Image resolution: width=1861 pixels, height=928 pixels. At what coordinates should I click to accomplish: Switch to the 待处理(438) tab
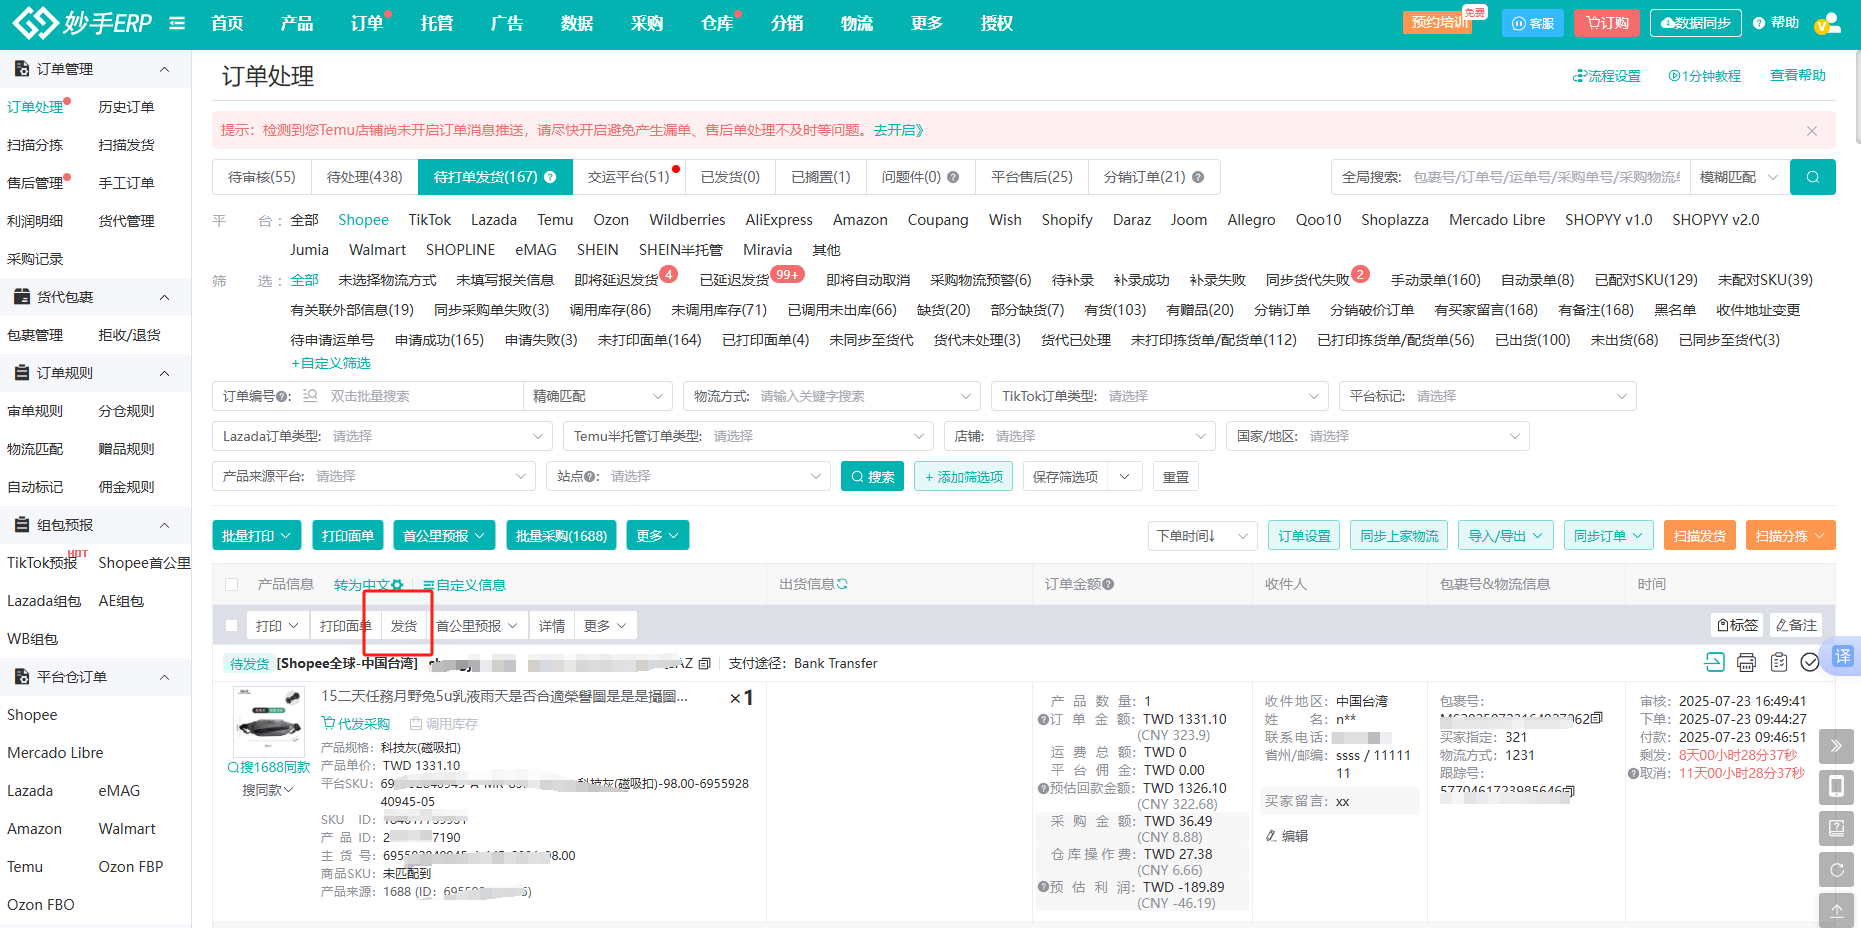pyautogui.click(x=364, y=177)
